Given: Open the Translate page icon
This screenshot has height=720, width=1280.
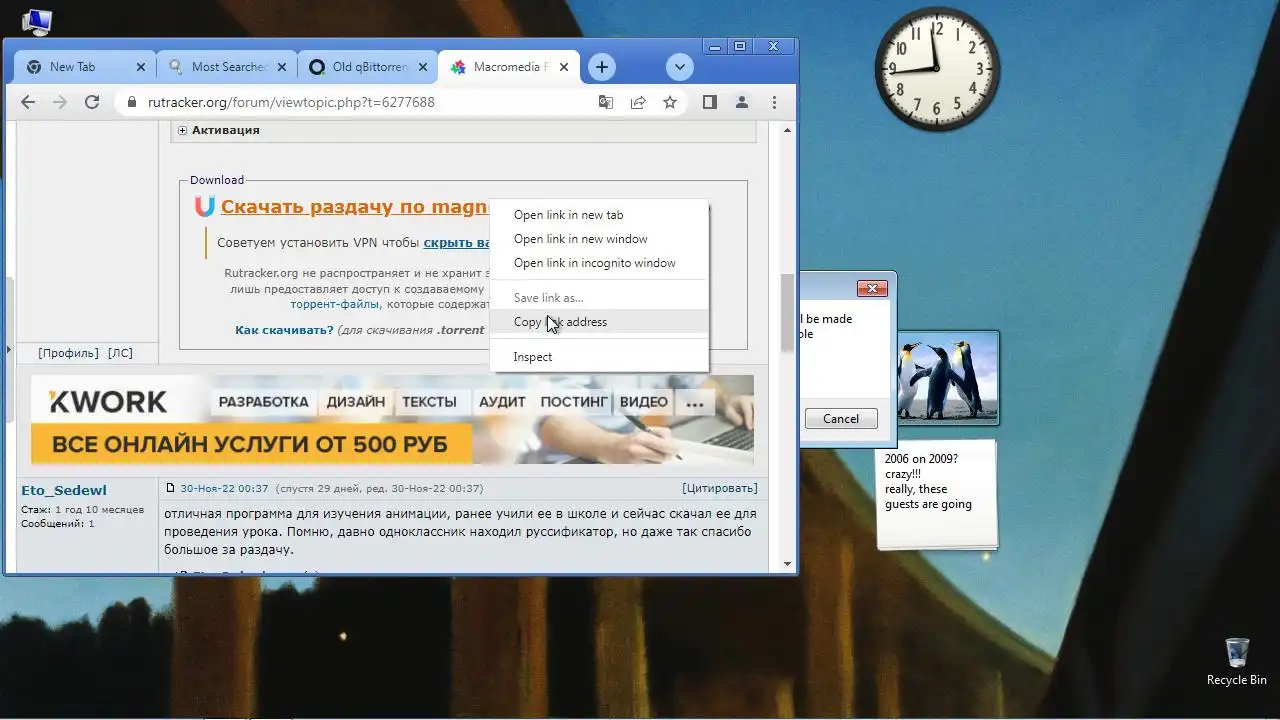Looking at the screenshot, I should point(606,102).
